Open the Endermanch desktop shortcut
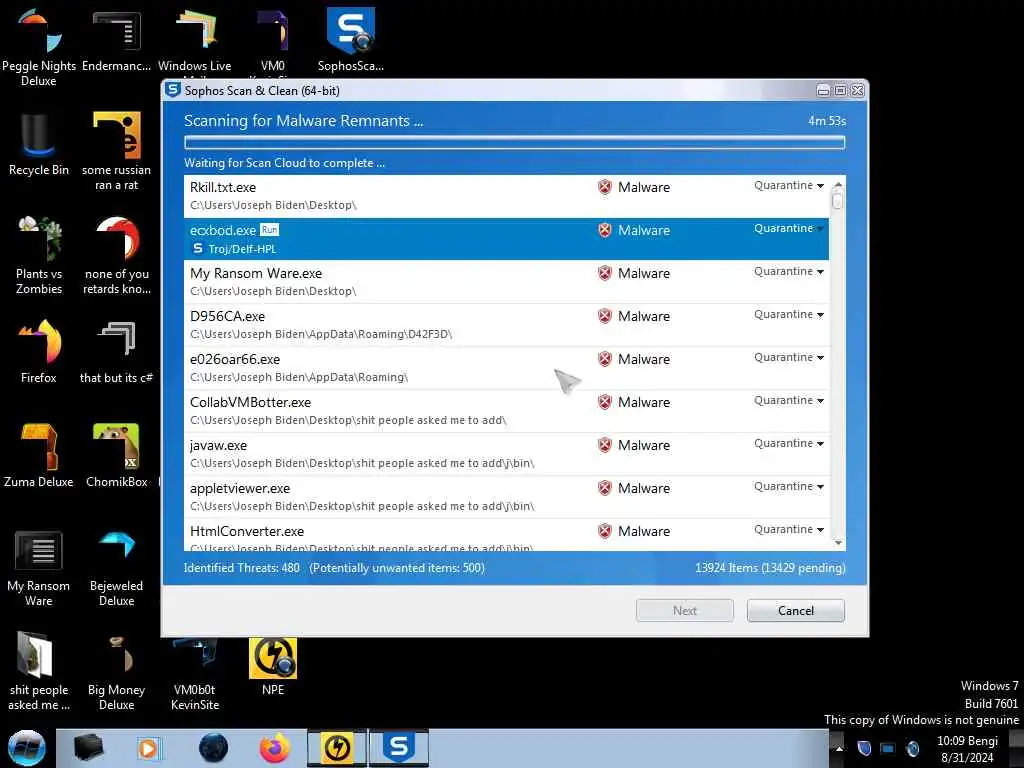Screen dimensions: 1024x768 click(x=116, y=40)
